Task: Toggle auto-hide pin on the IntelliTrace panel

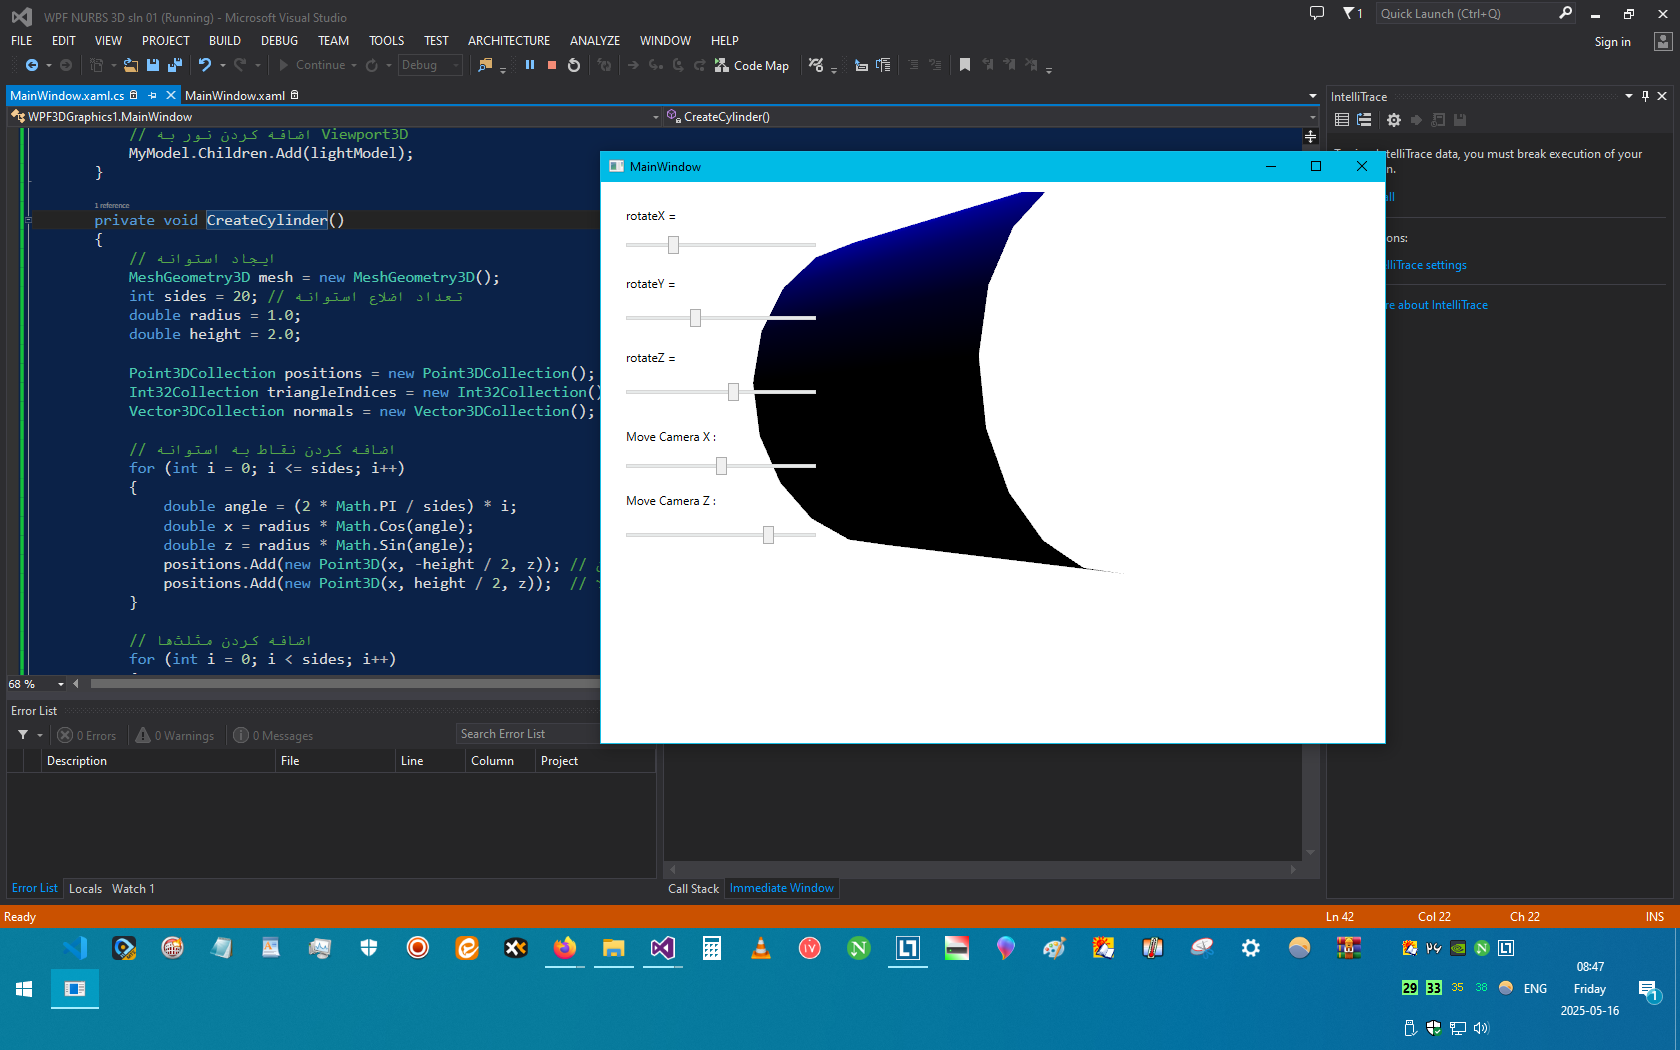Action: coord(1645,96)
